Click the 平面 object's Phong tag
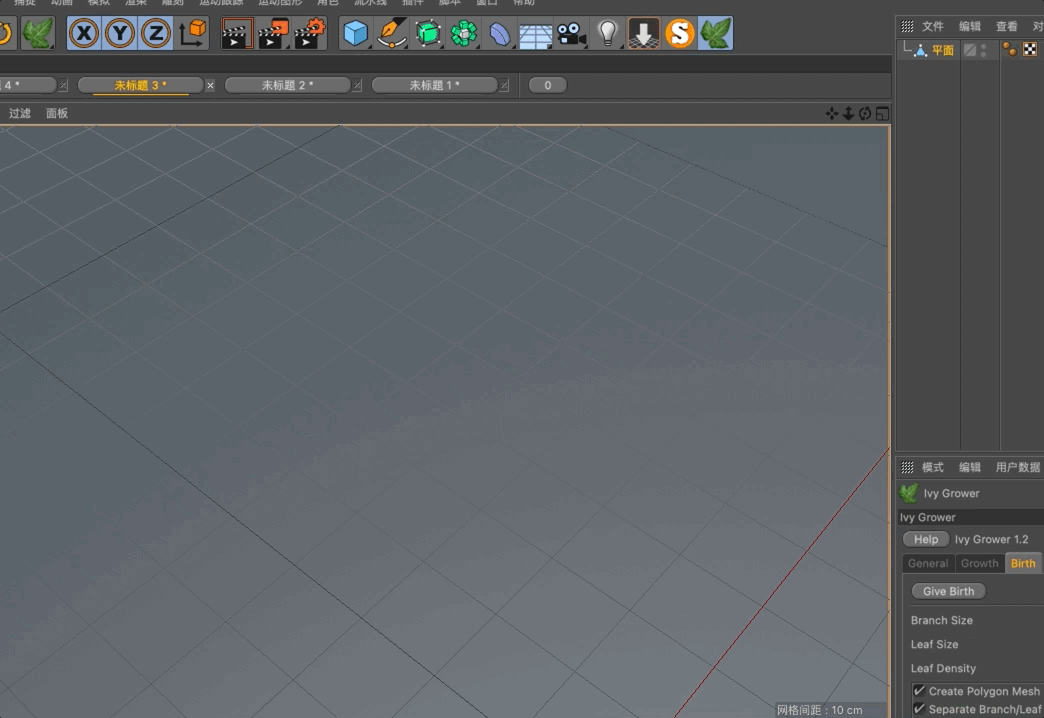The height and width of the screenshot is (718, 1044). tap(1009, 50)
